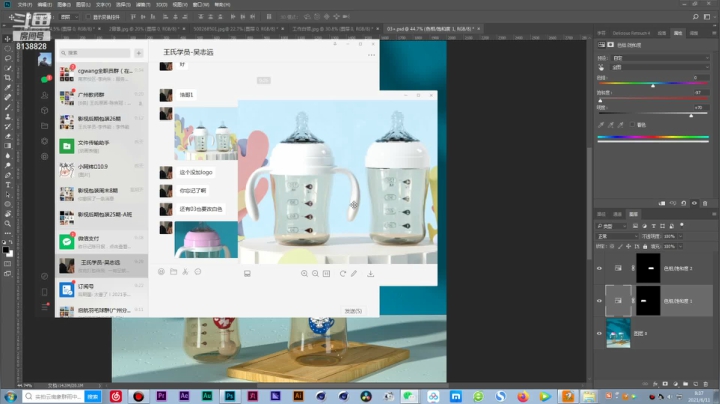
Task: Zoom out on the WeChat image preview
Action: pyautogui.click(x=315, y=274)
